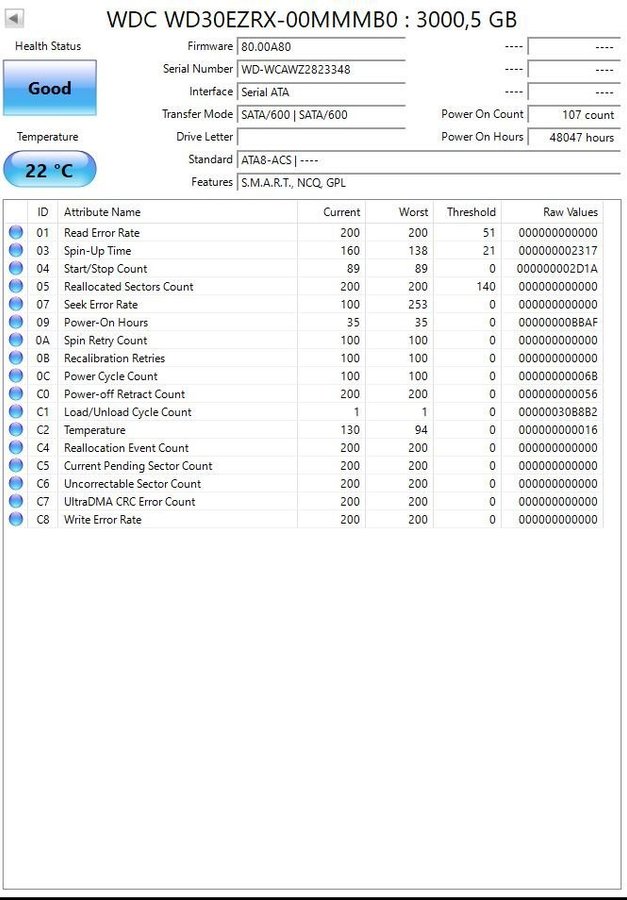This screenshot has width=627, height=900.
Task: Click the status orb for Reallocated Sectors Count
Action: pyautogui.click(x=16, y=286)
